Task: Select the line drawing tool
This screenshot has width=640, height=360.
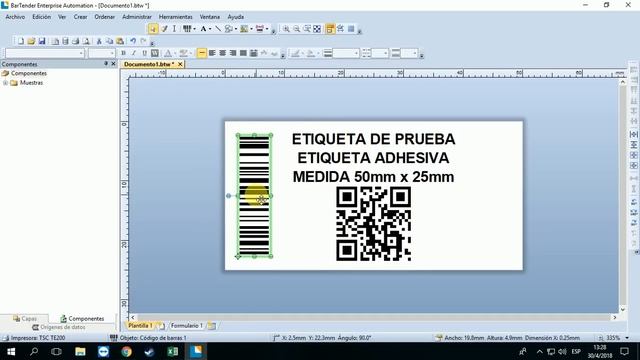Action: [x=218, y=29]
